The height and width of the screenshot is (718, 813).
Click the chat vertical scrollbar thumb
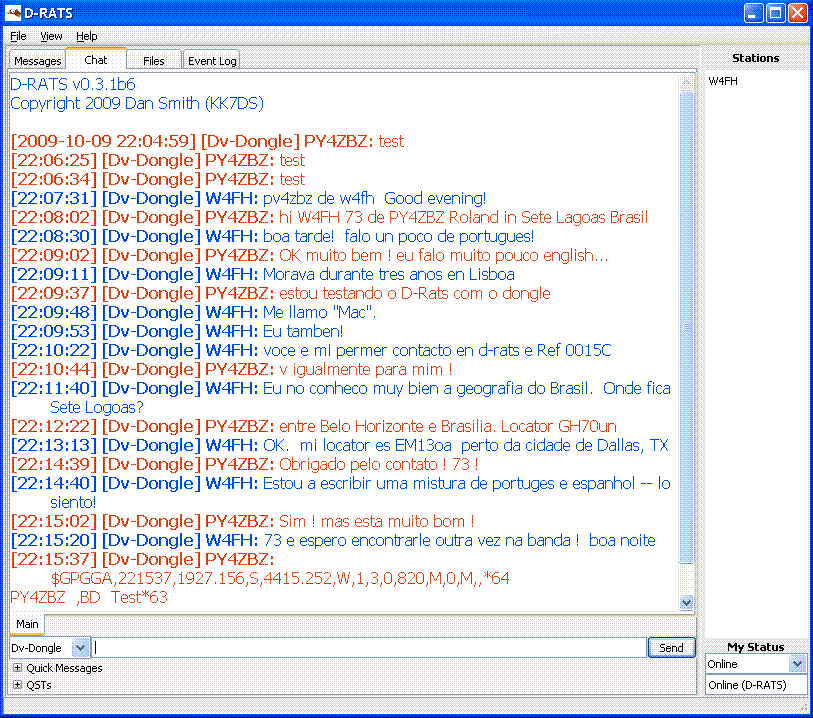[x=686, y=327]
